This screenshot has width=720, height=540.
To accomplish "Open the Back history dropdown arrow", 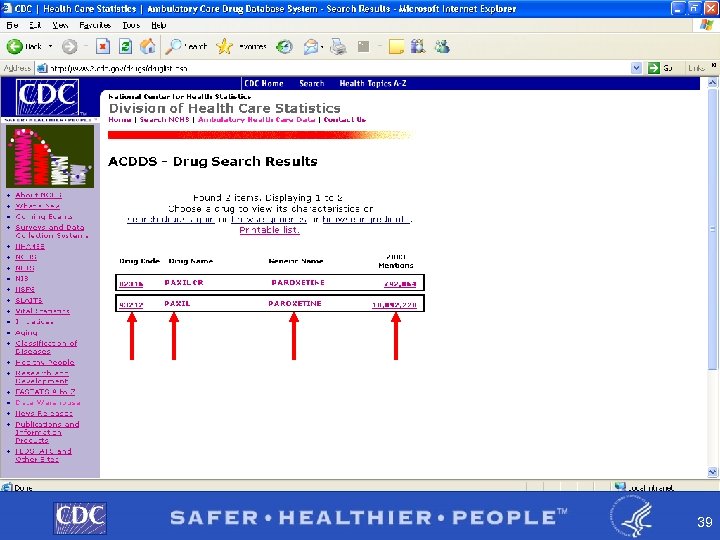I will pyautogui.click(x=50, y=46).
